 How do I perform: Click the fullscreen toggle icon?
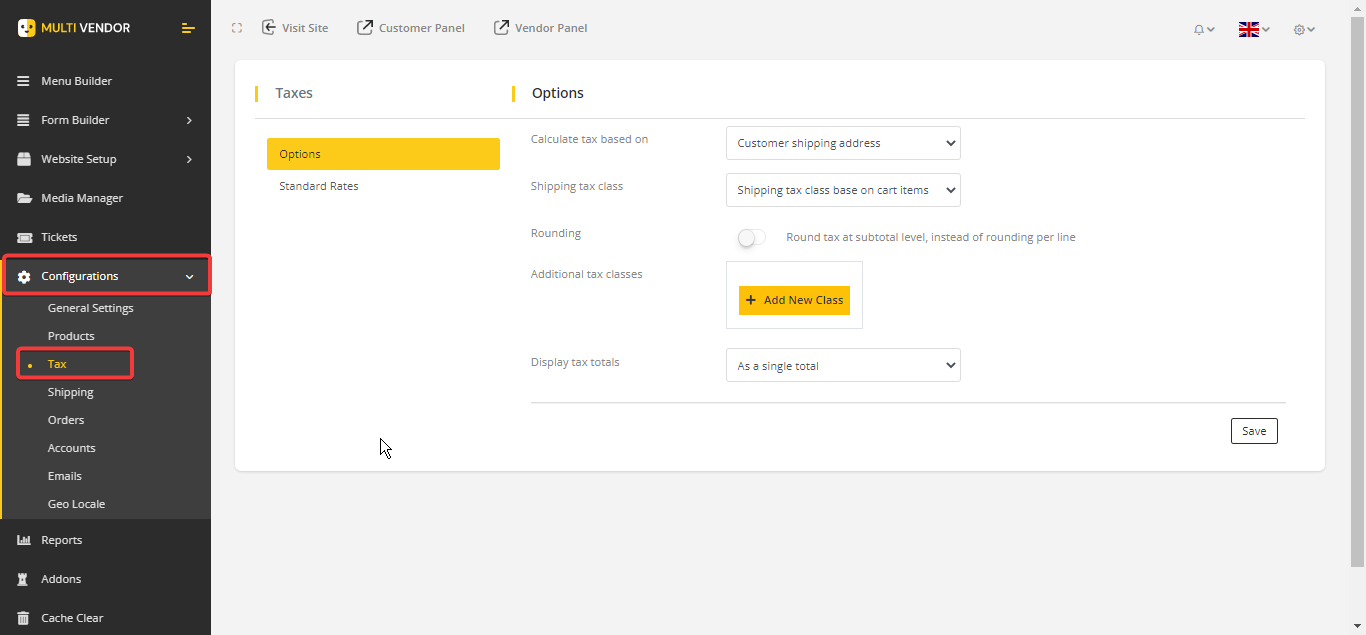[x=237, y=28]
